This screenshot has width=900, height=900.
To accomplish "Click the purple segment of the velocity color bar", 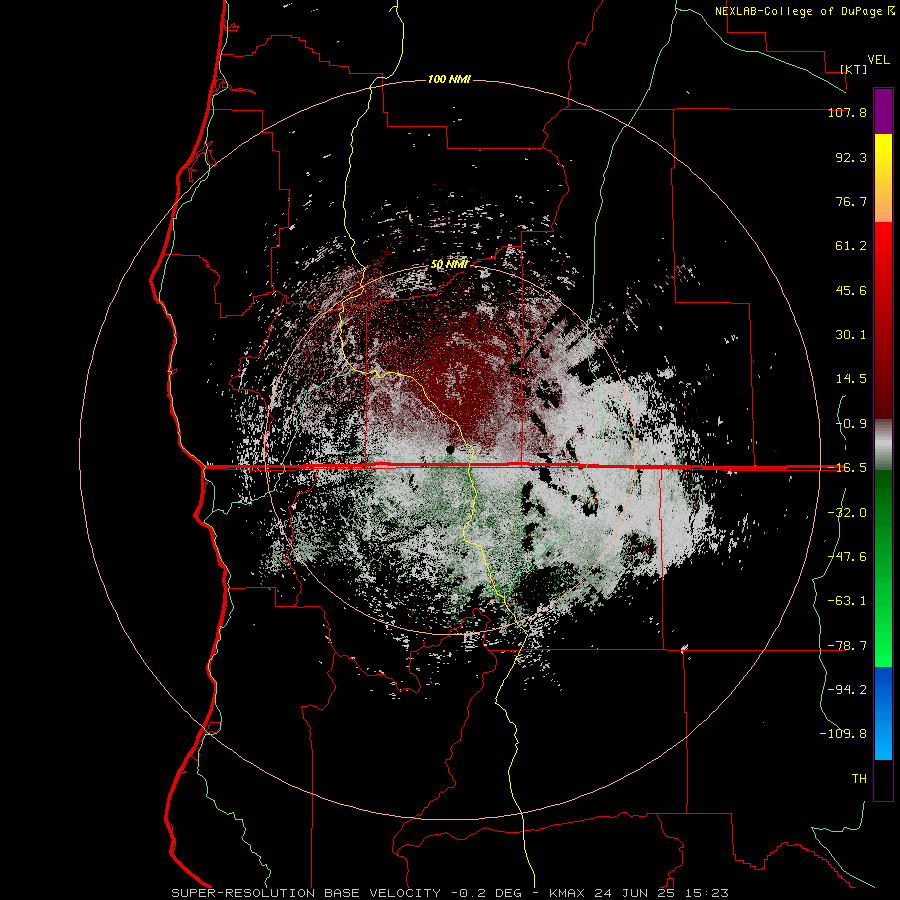I will (883, 111).
